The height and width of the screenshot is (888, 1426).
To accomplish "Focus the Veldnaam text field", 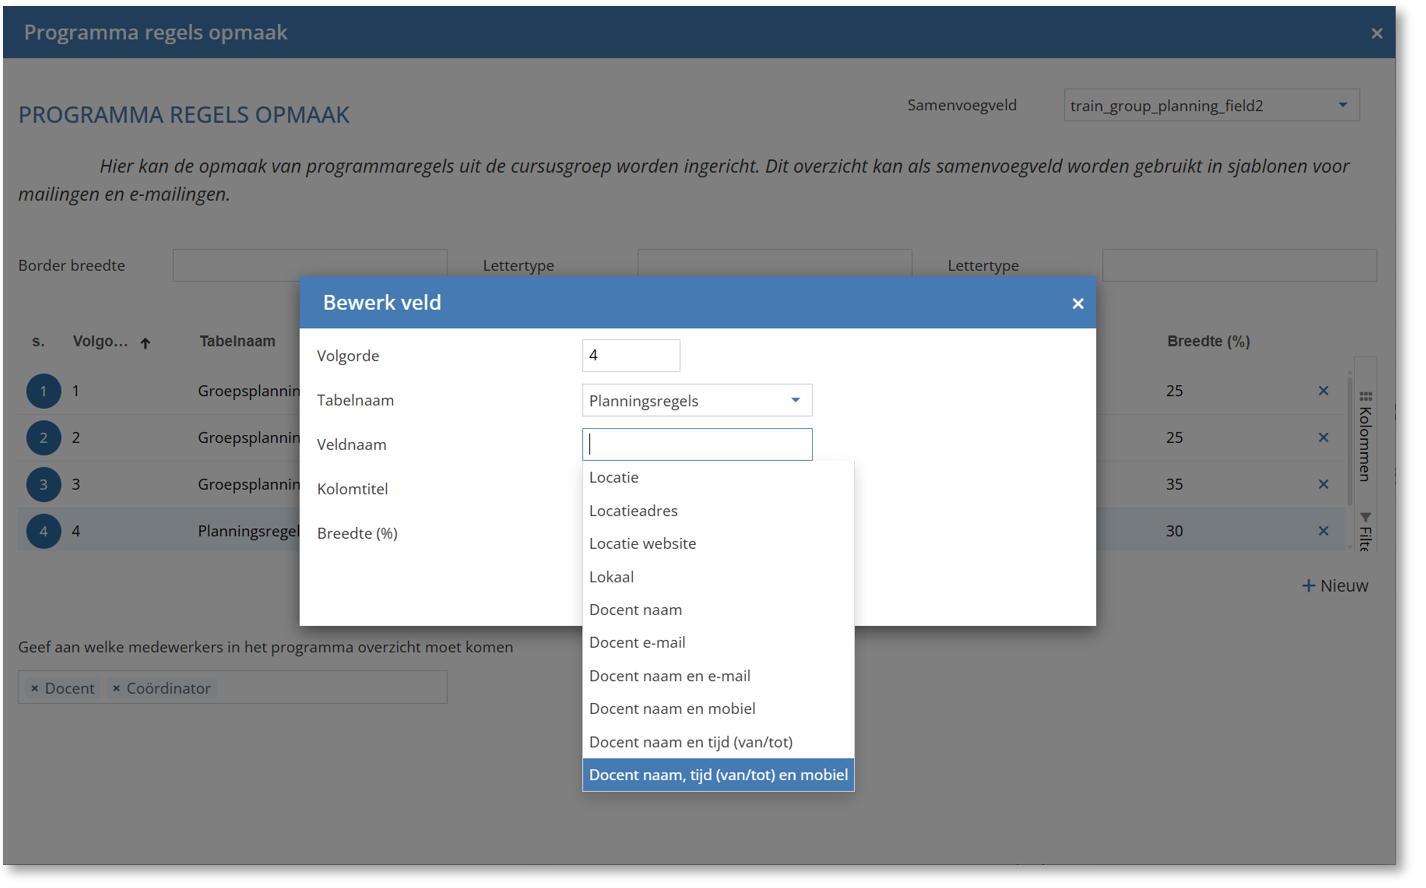I will (697, 445).
